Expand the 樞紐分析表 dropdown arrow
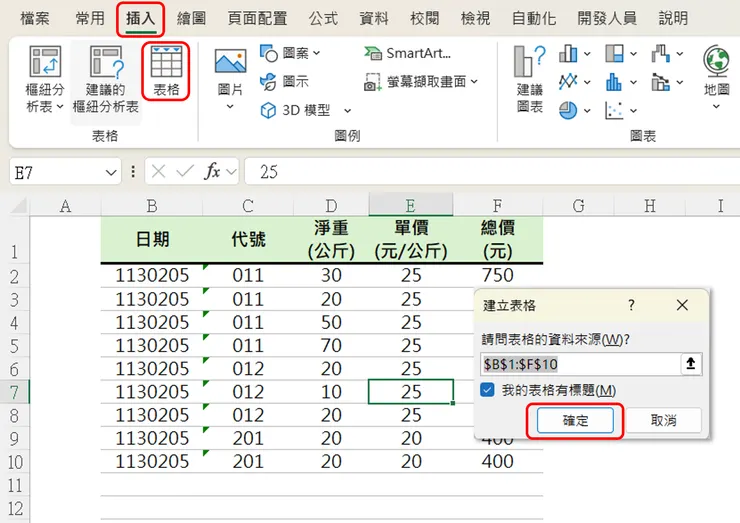This screenshot has height=523, width=740. click(60, 107)
